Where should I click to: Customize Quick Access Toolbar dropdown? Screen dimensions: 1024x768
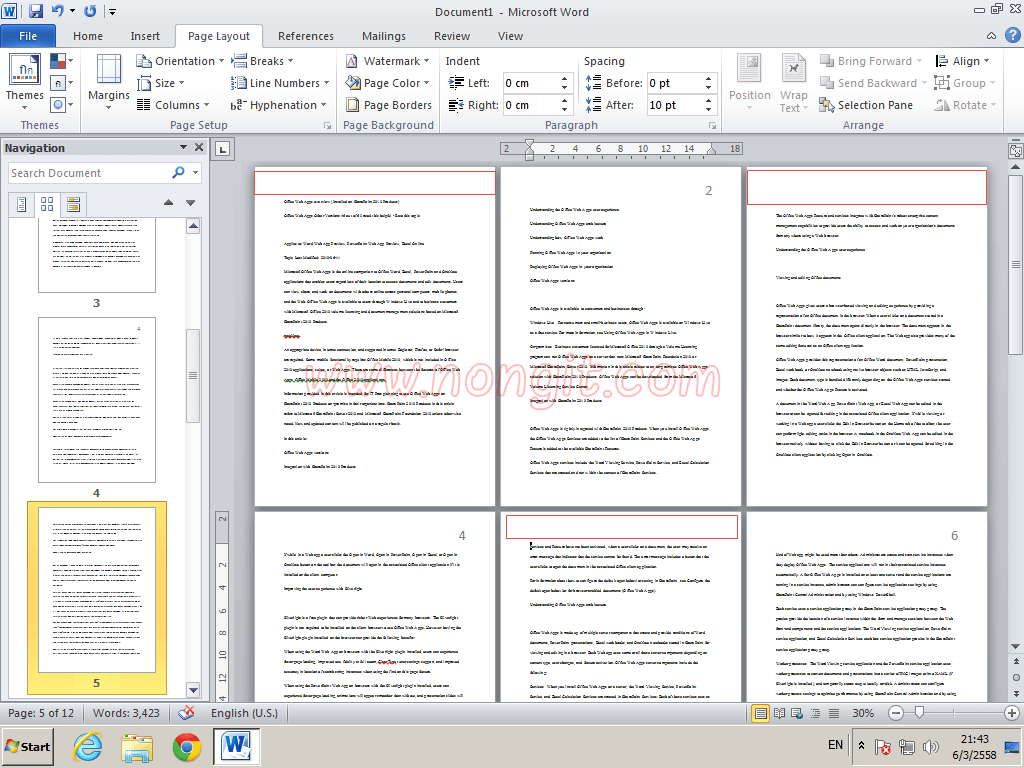point(112,12)
